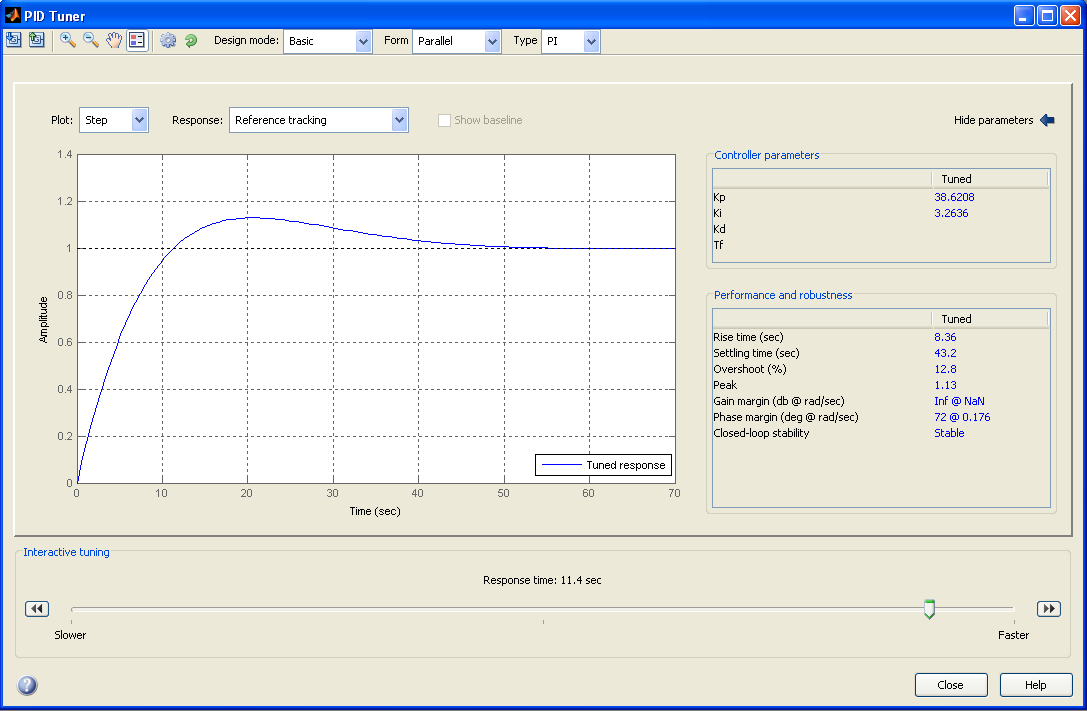Click the Response time: 11.4 sec text
Screen dimensions: 1087x711
point(542,580)
